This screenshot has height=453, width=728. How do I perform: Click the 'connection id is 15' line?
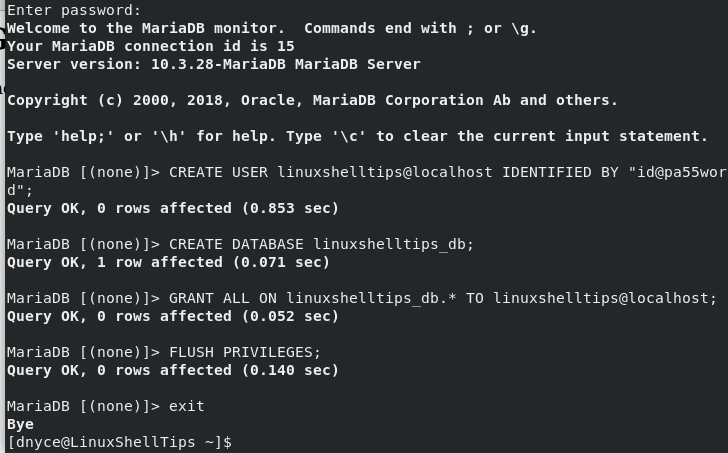point(150,46)
